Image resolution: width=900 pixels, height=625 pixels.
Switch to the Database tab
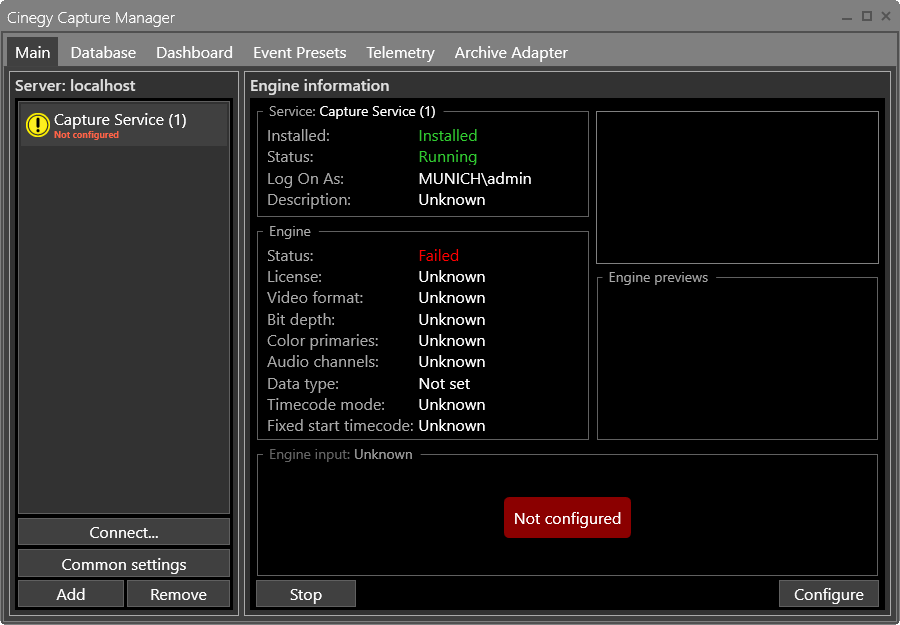tap(103, 52)
